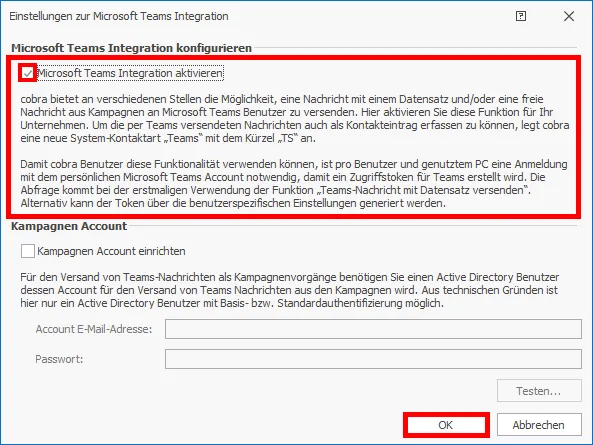This screenshot has width=593, height=445.
Task: Cancel the dialog with Abbrechen
Action: pyautogui.click(x=539, y=425)
